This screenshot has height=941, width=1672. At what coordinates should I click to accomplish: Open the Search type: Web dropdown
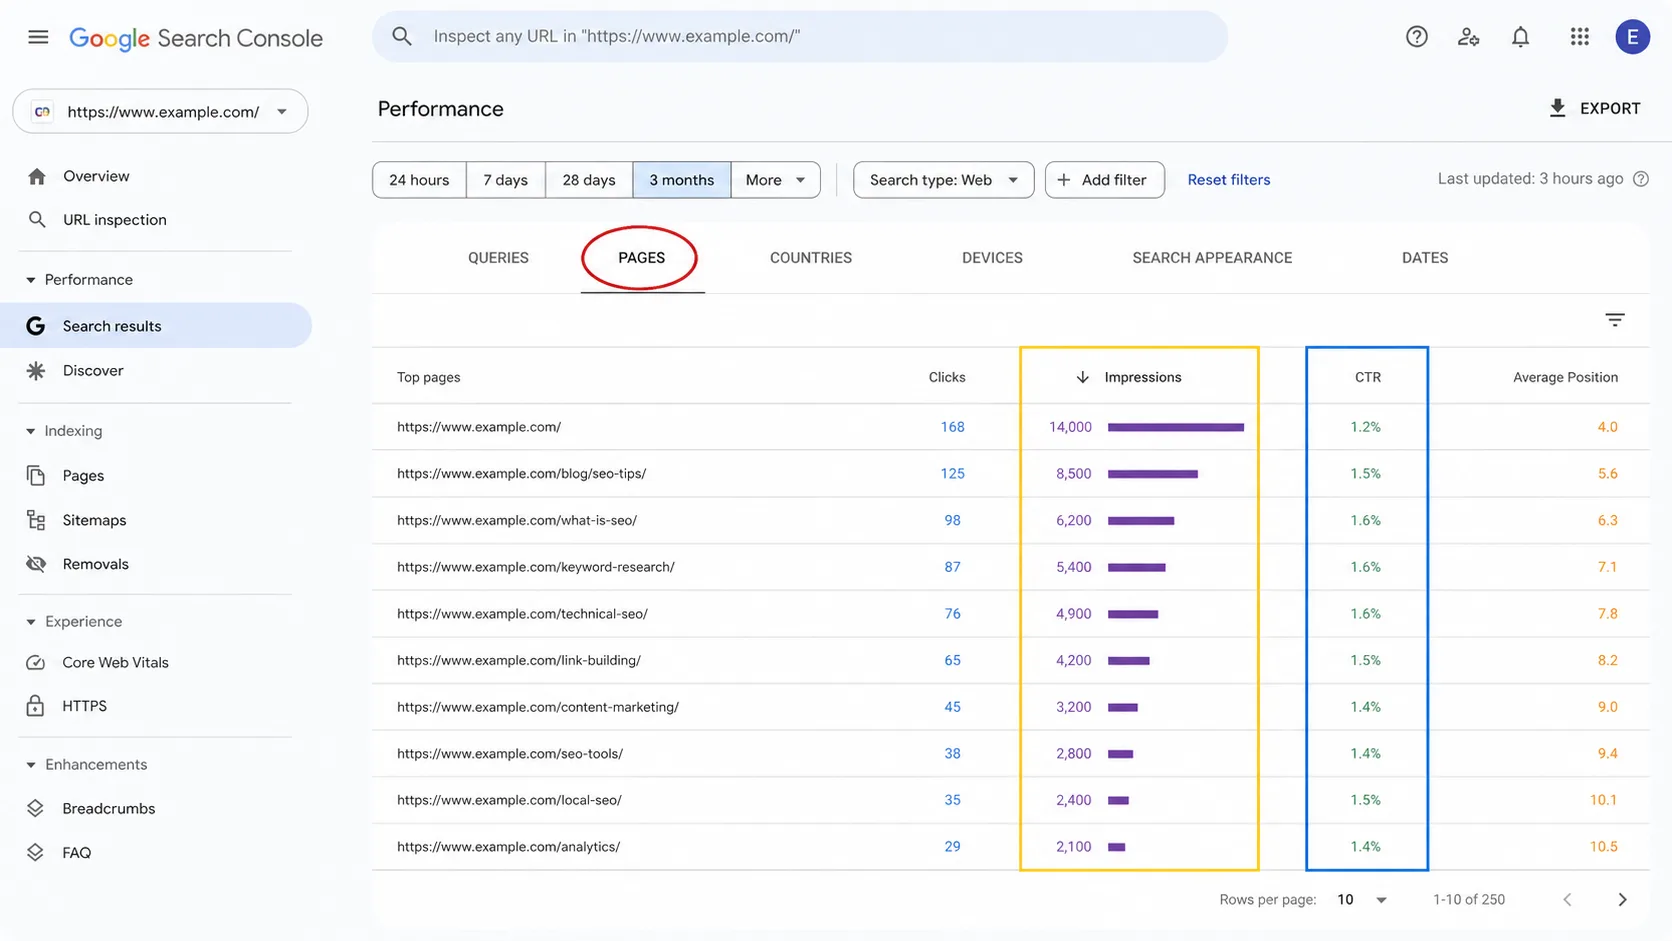click(943, 180)
